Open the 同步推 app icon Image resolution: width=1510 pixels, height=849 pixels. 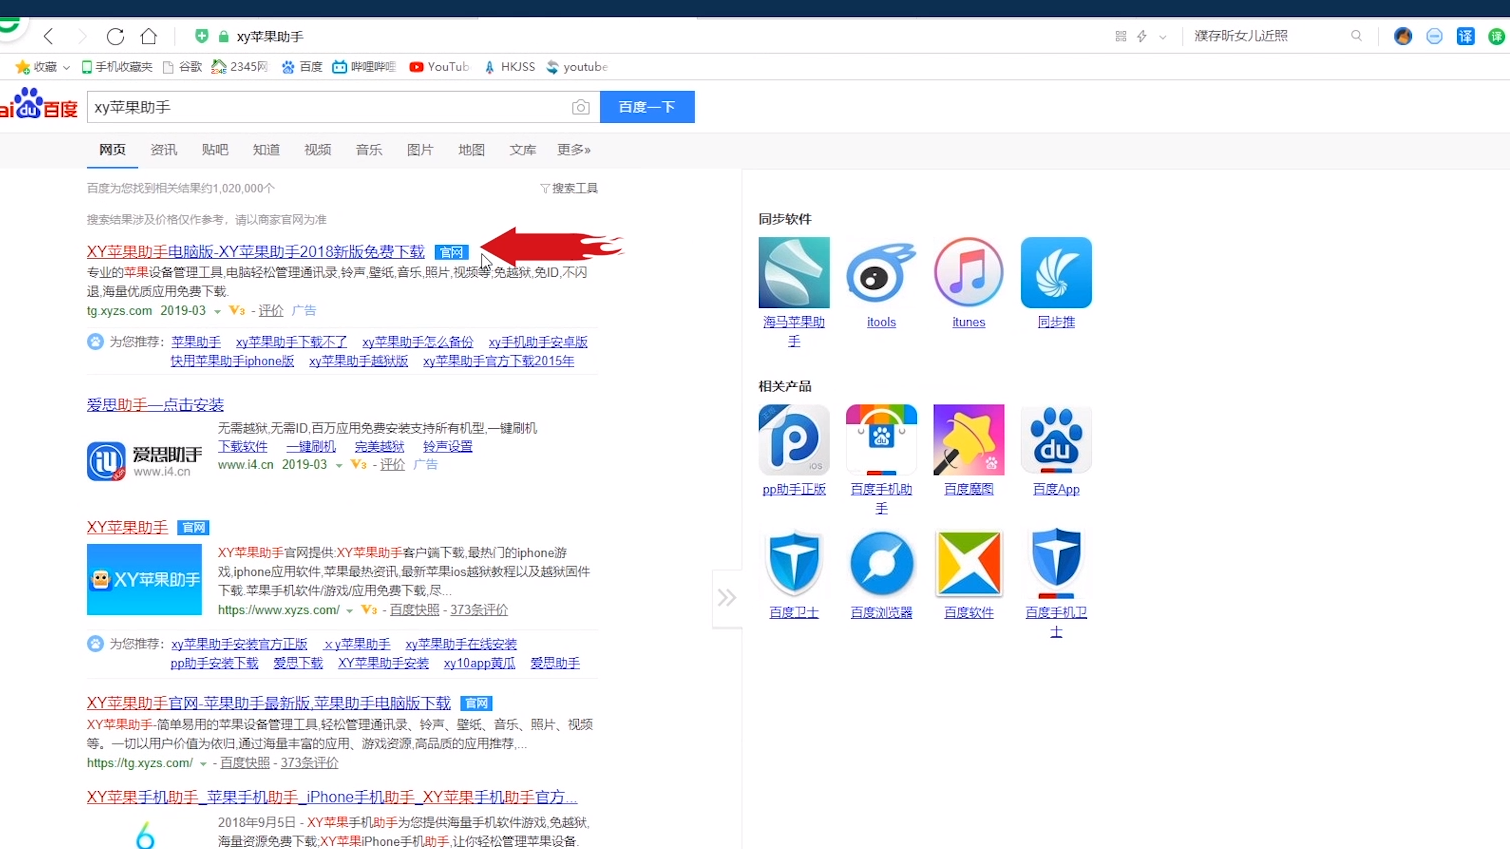pos(1056,272)
